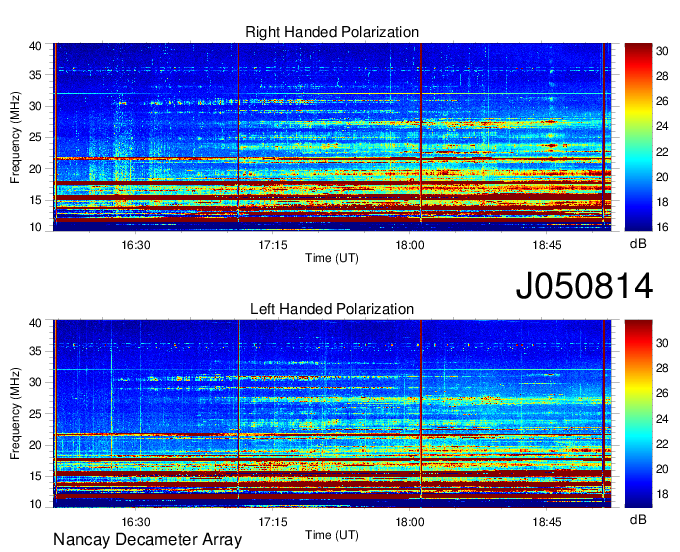Click the Right Handed plot's dB colorbar

638,137
